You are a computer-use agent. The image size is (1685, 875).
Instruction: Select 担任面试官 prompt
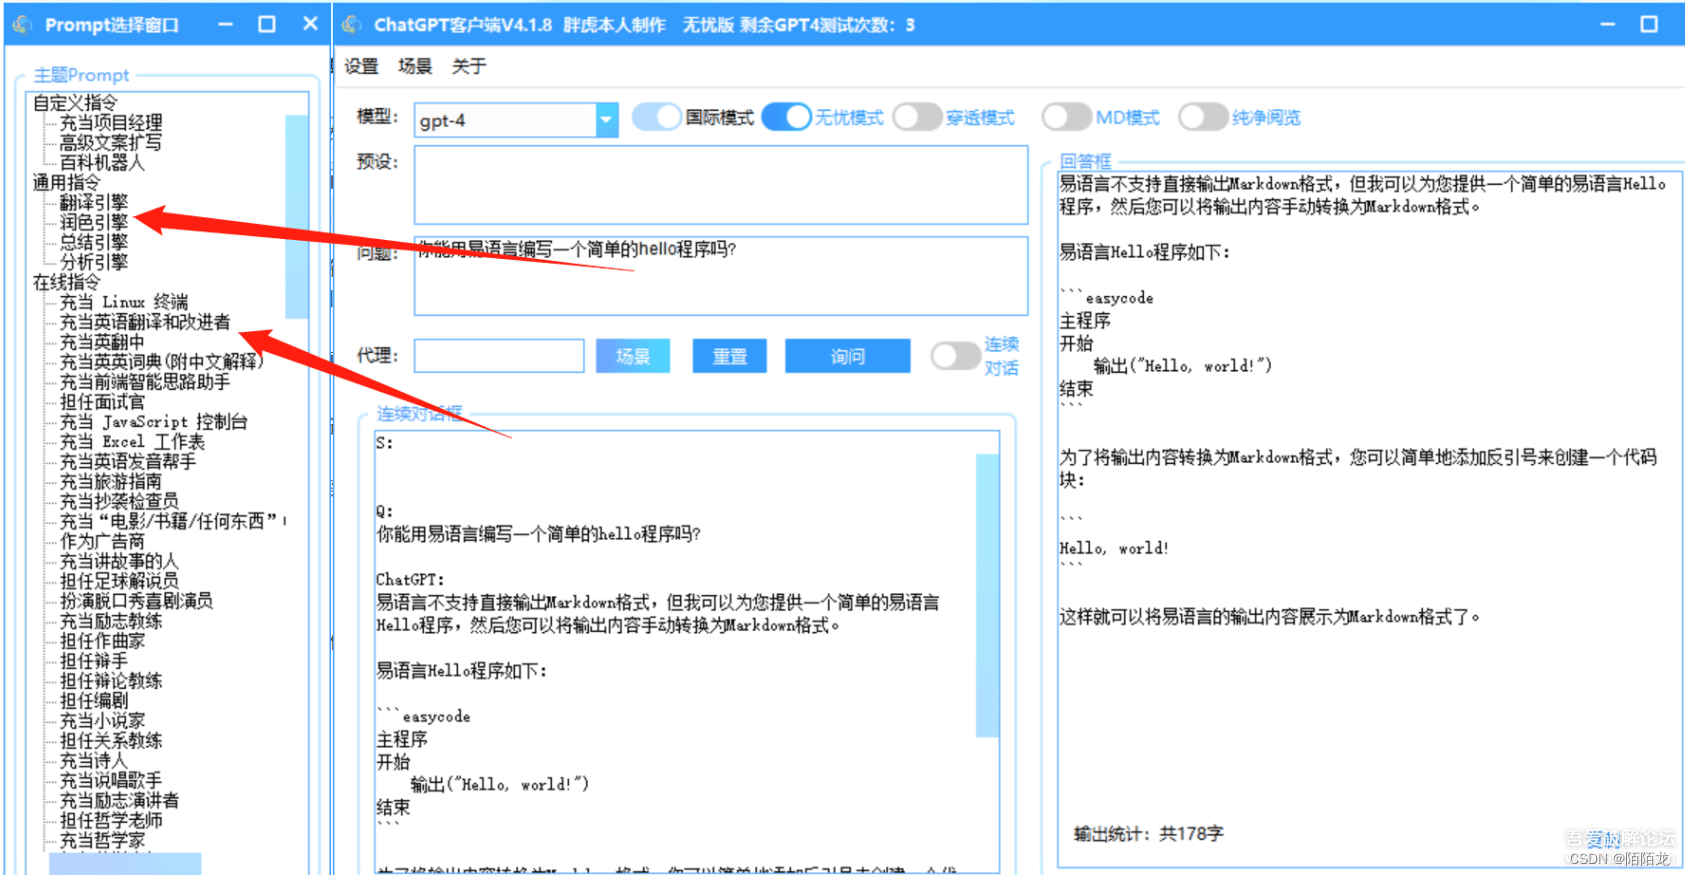coord(102,402)
